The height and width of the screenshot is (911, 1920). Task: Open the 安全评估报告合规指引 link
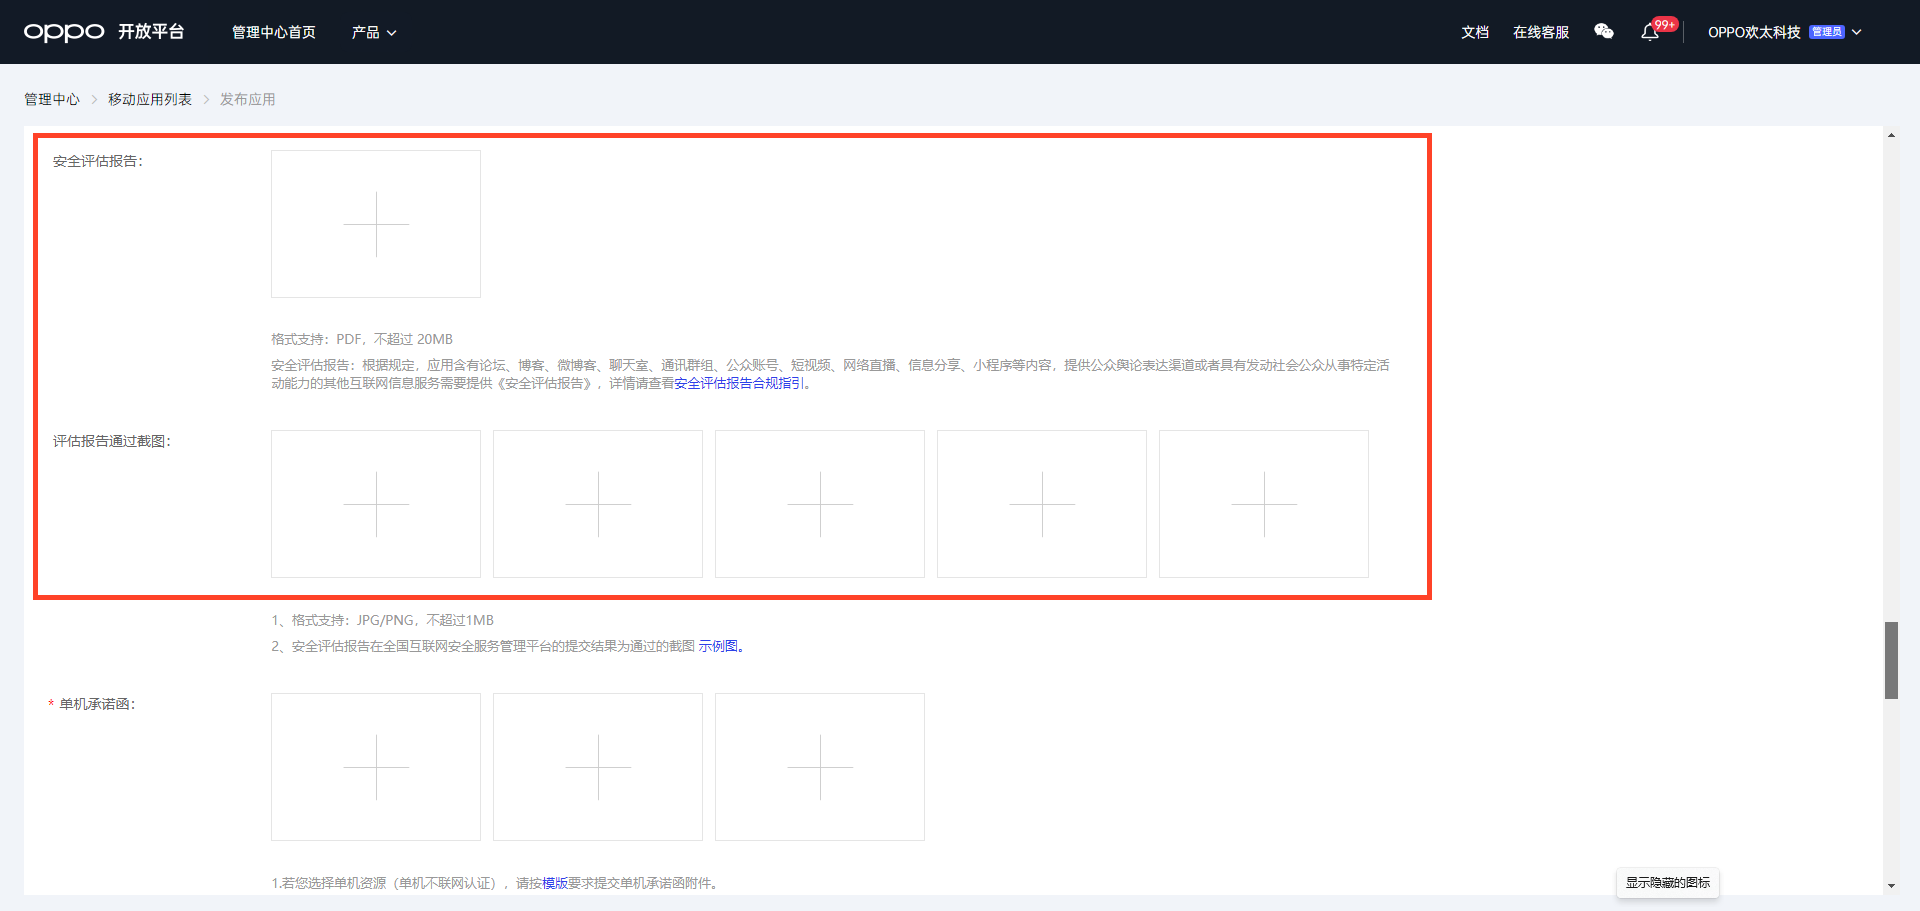[739, 384]
